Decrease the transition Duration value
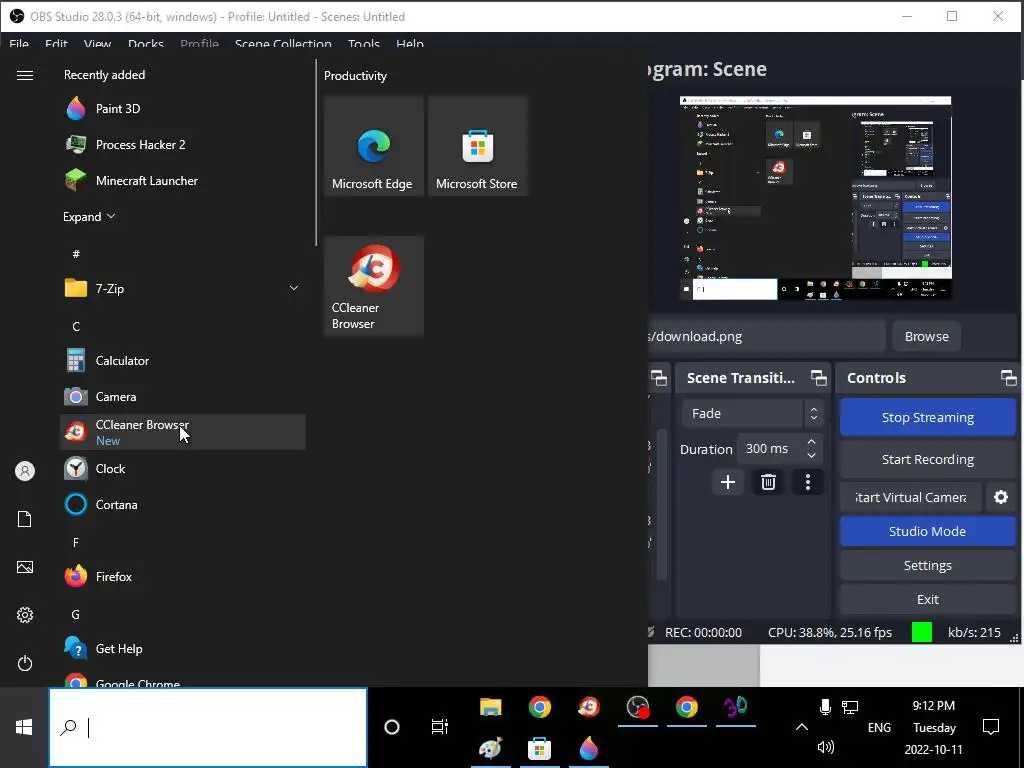The image size is (1024, 768). tap(811, 456)
